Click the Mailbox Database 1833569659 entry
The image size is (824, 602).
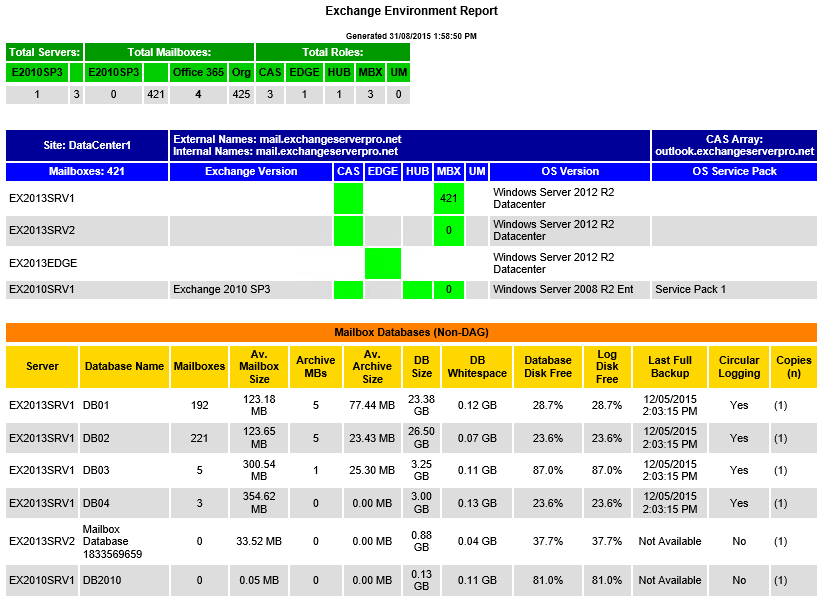(x=112, y=541)
